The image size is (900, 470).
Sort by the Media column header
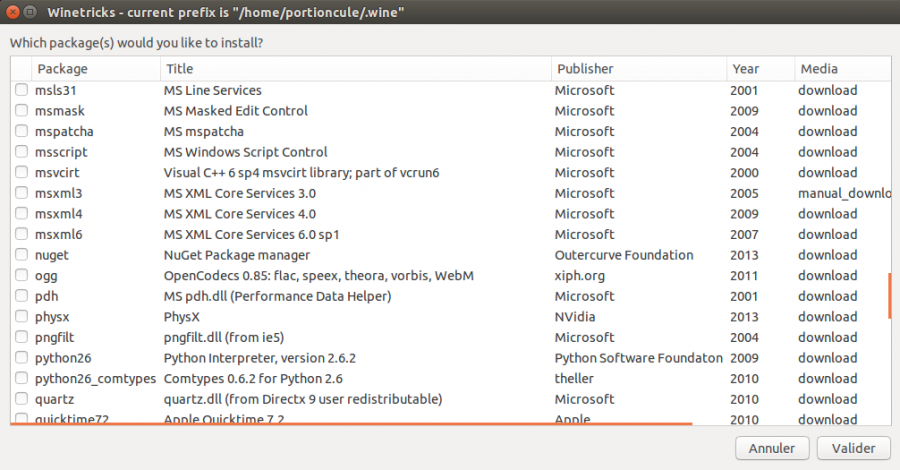(843, 69)
